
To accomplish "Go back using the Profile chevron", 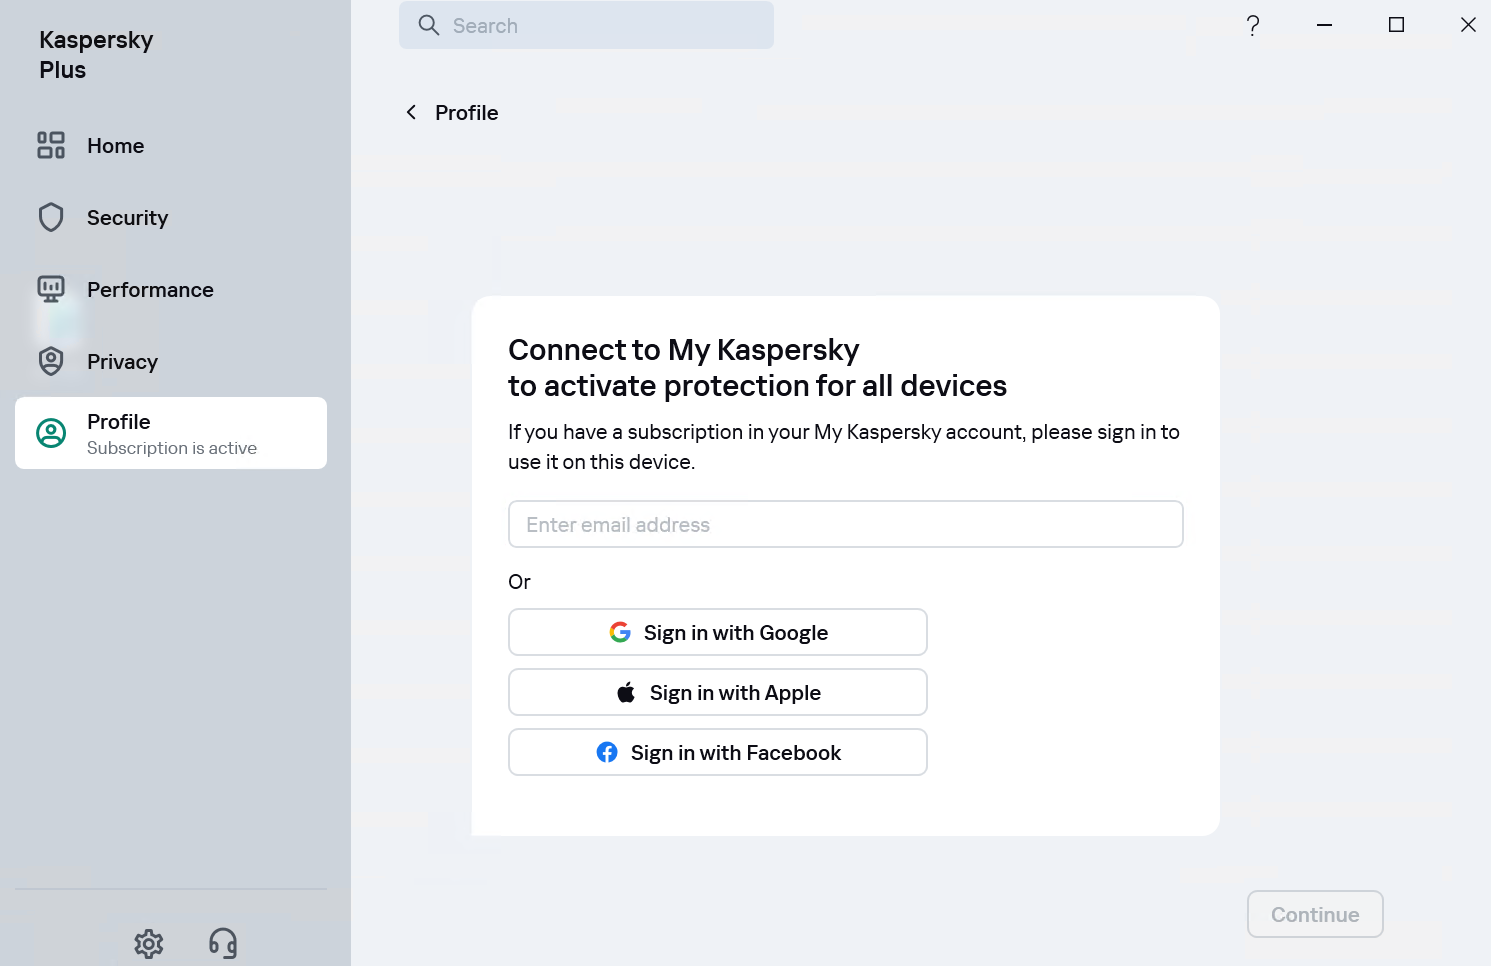I will coord(411,112).
